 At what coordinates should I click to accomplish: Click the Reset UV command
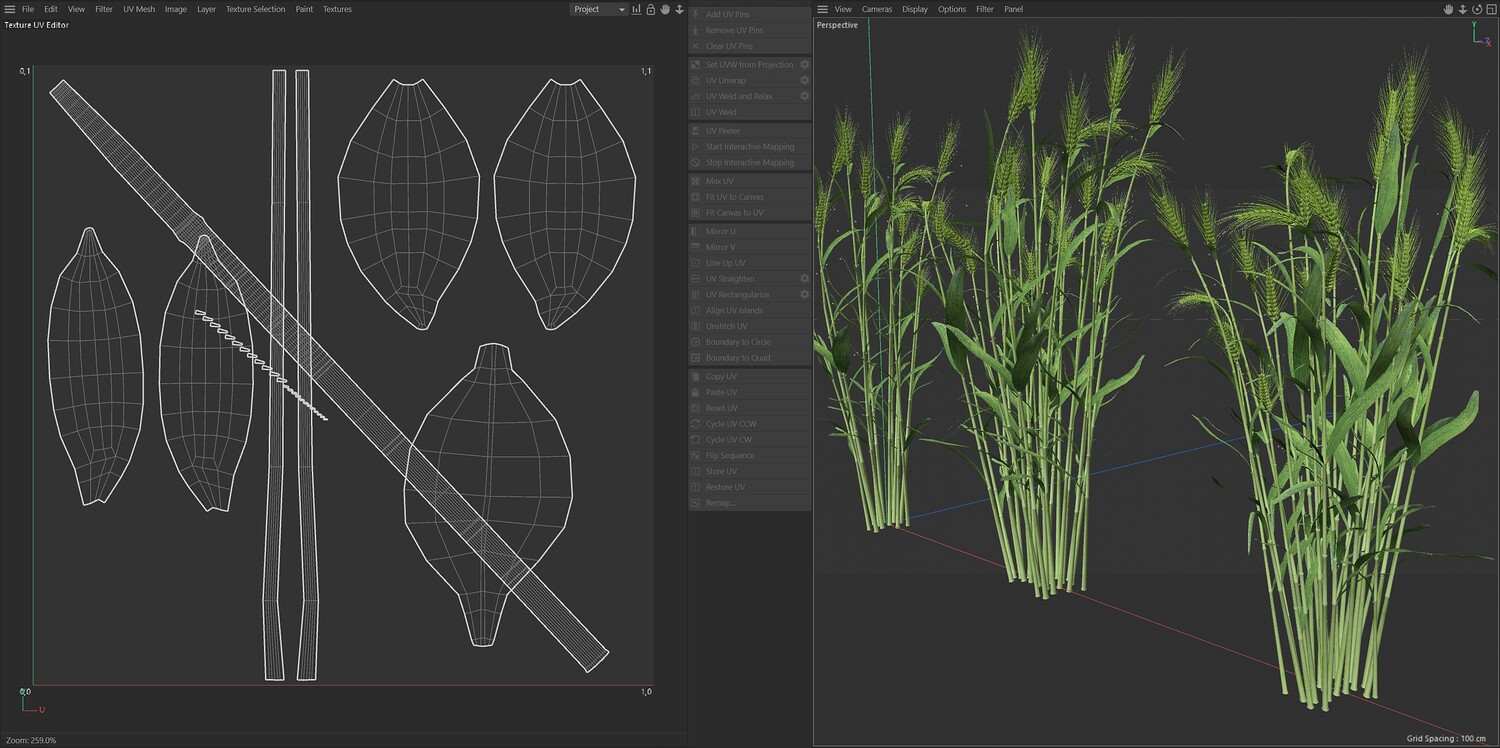(749, 409)
